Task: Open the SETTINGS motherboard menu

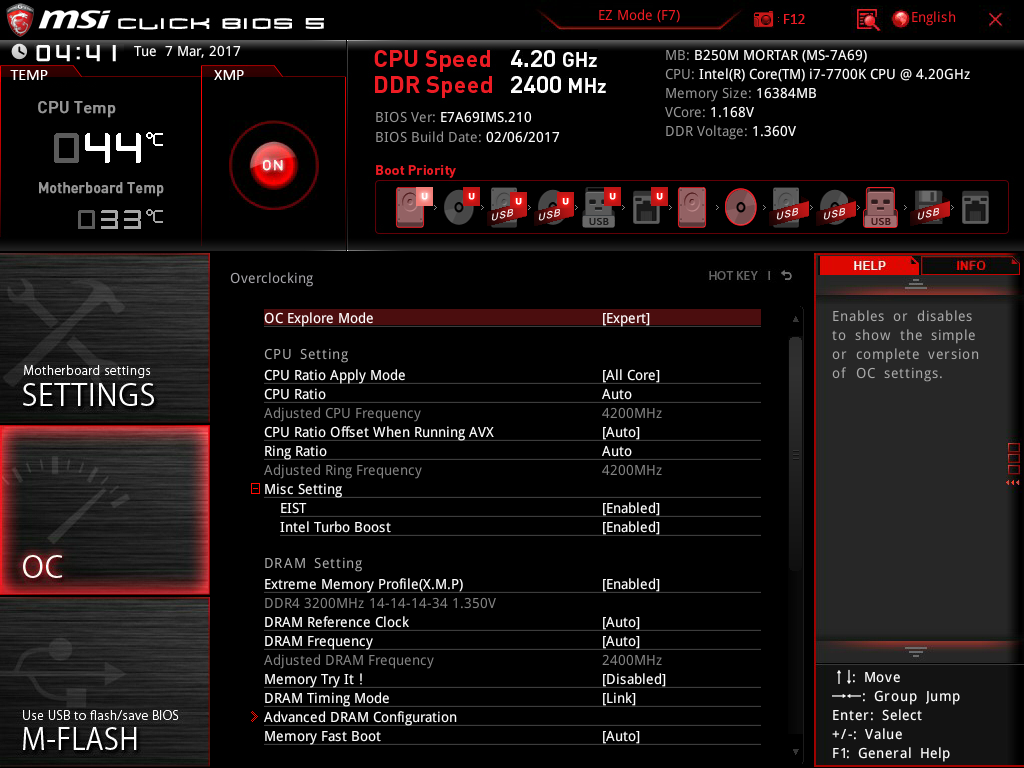Action: (105, 338)
